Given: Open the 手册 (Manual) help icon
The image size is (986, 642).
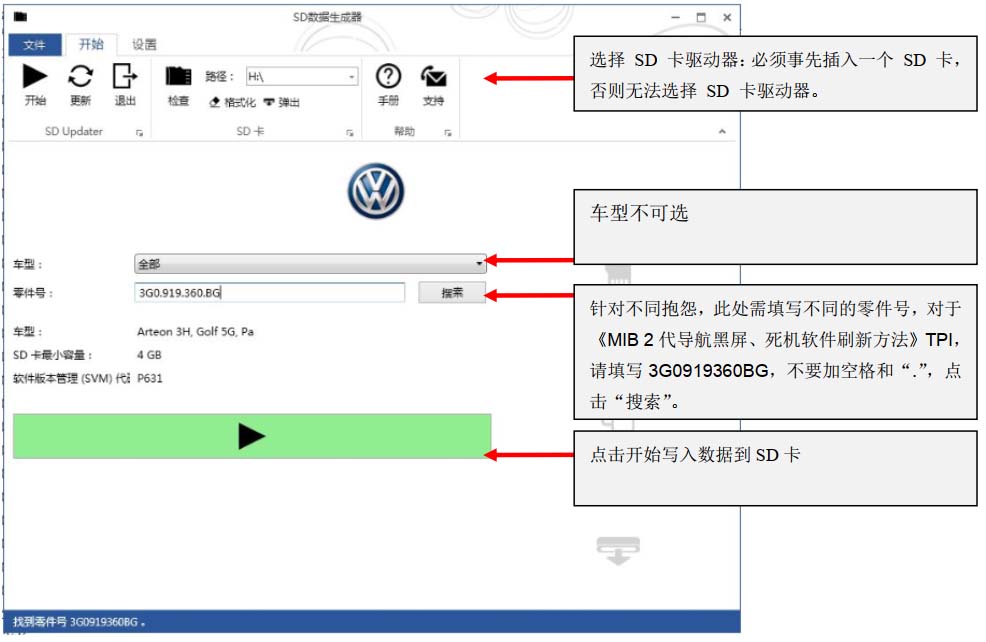Looking at the screenshot, I should 388,77.
